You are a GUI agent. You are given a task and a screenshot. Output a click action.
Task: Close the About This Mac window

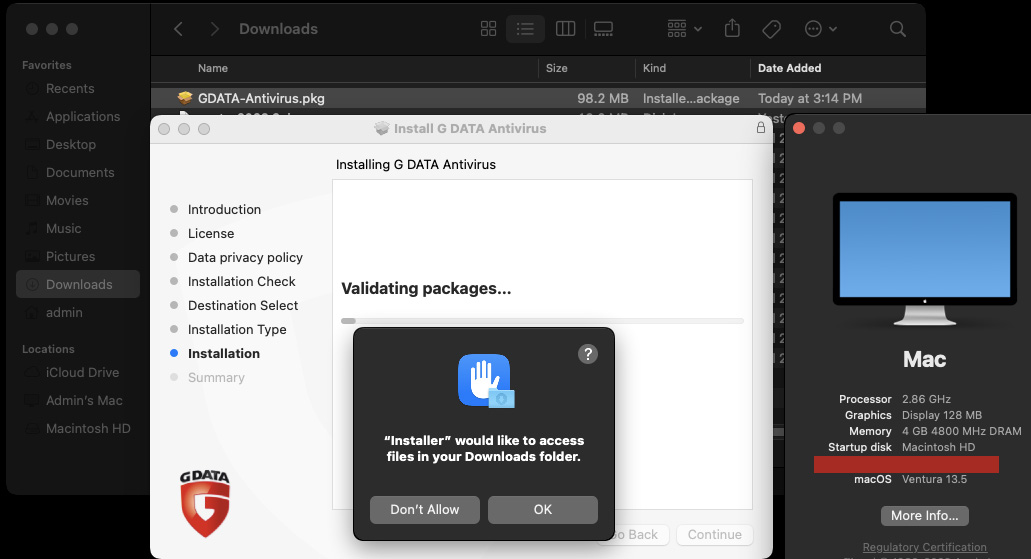coord(799,128)
